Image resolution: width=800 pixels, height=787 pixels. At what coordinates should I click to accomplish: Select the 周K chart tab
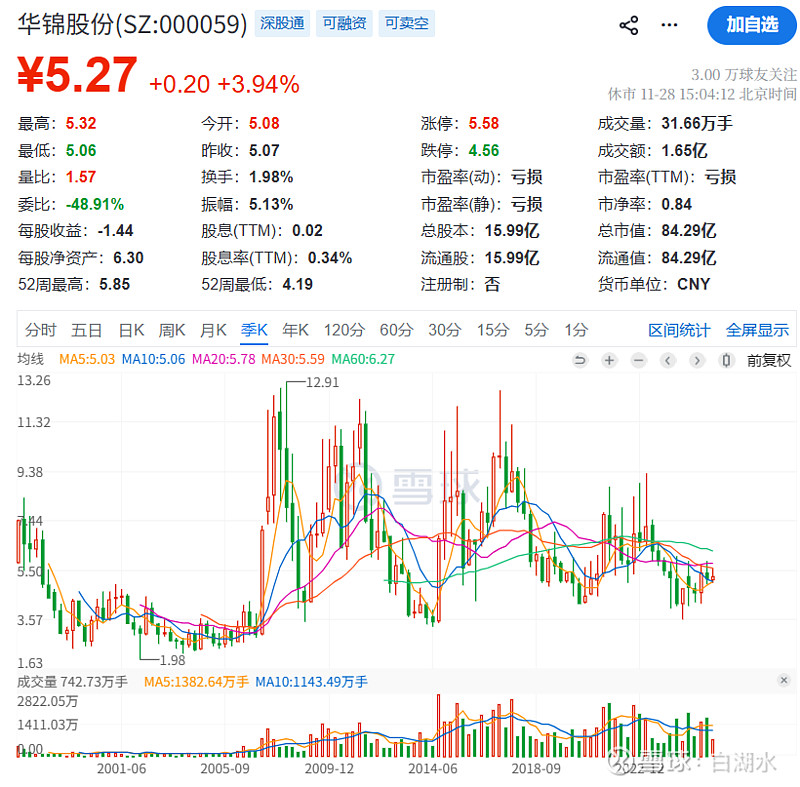[171, 330]
